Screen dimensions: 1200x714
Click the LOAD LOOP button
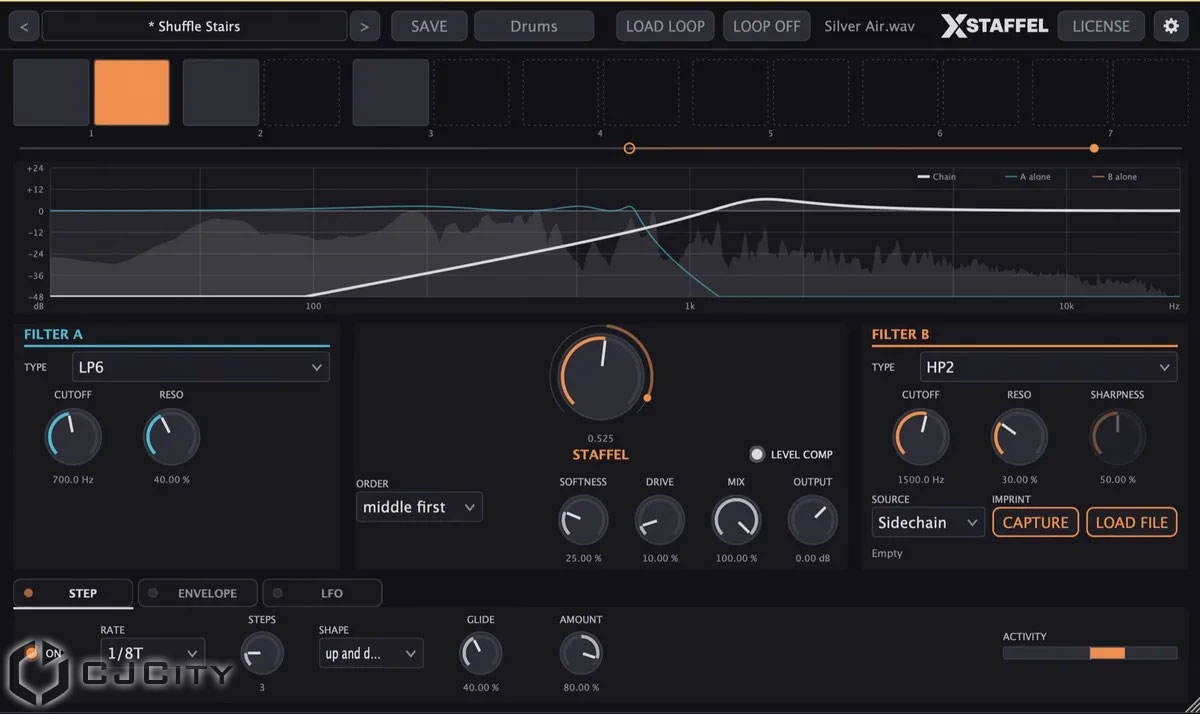pyautogui.click(x=665, y=26)
